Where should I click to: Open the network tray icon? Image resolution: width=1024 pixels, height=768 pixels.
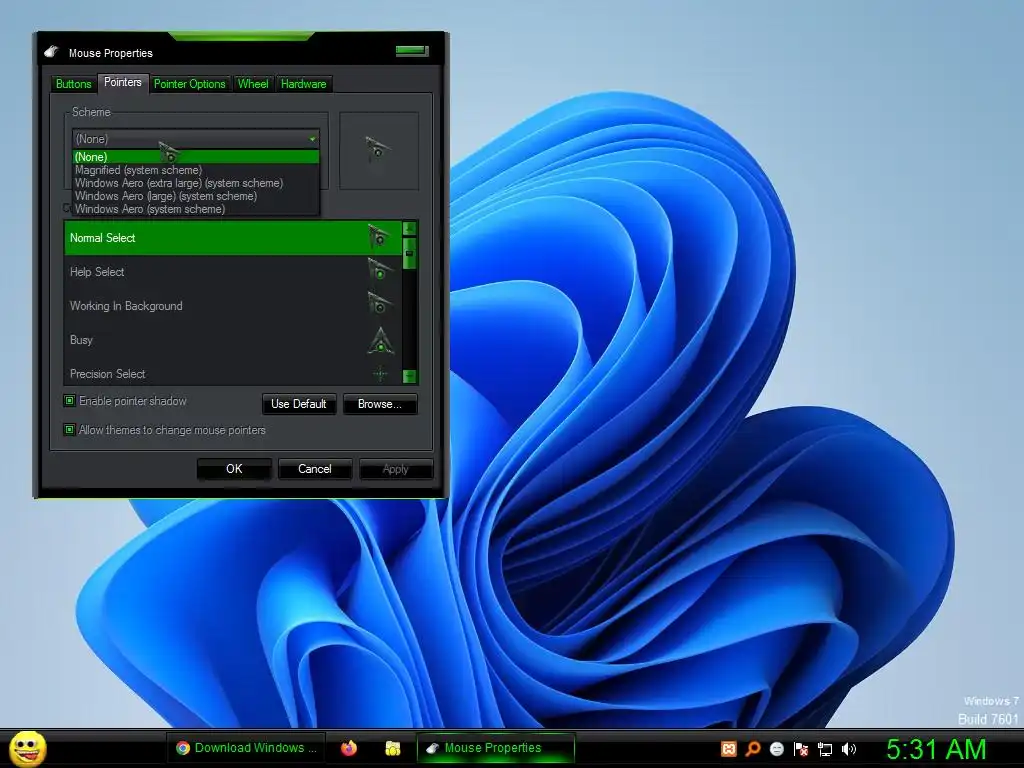tap(825, 749)
